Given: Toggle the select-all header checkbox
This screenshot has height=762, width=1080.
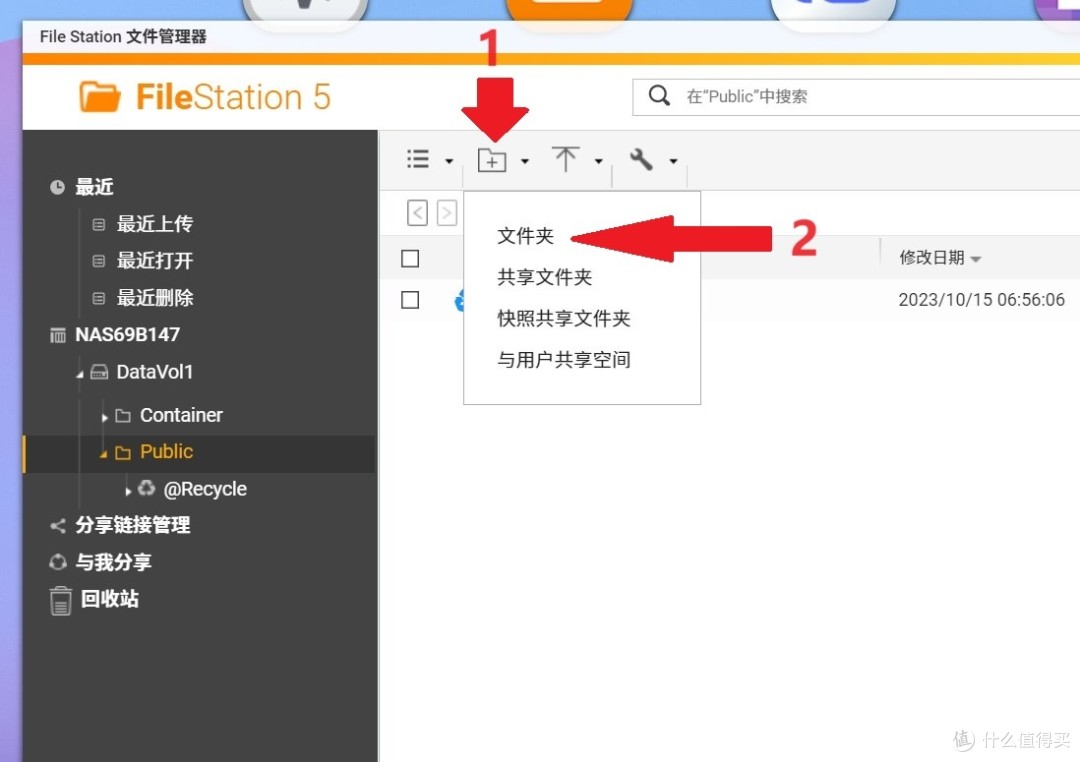Looking at the screenshot, I should [410, 258].
